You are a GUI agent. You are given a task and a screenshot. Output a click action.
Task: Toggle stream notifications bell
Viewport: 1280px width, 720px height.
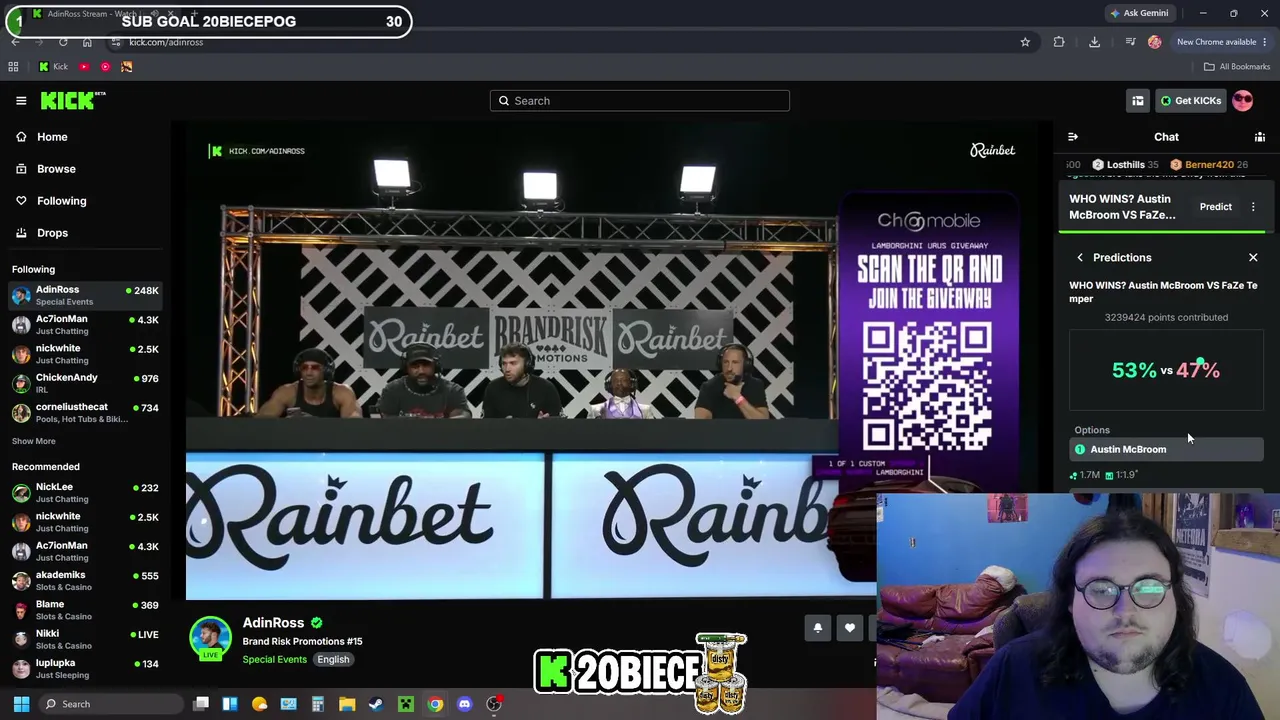817,628
